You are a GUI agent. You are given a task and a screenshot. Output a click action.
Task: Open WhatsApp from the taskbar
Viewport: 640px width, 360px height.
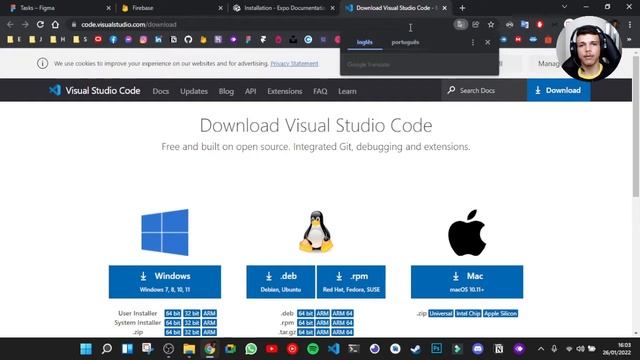[251, 349]
